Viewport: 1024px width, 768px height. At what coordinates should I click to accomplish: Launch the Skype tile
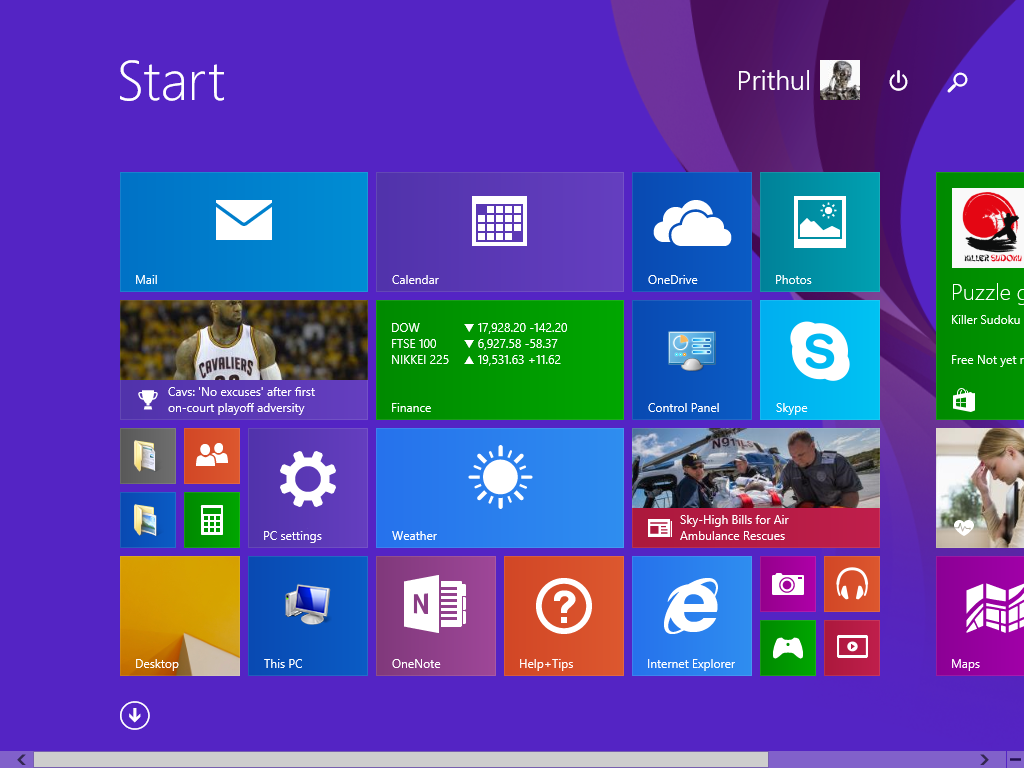pyautogui.click(x=820, y=360)
